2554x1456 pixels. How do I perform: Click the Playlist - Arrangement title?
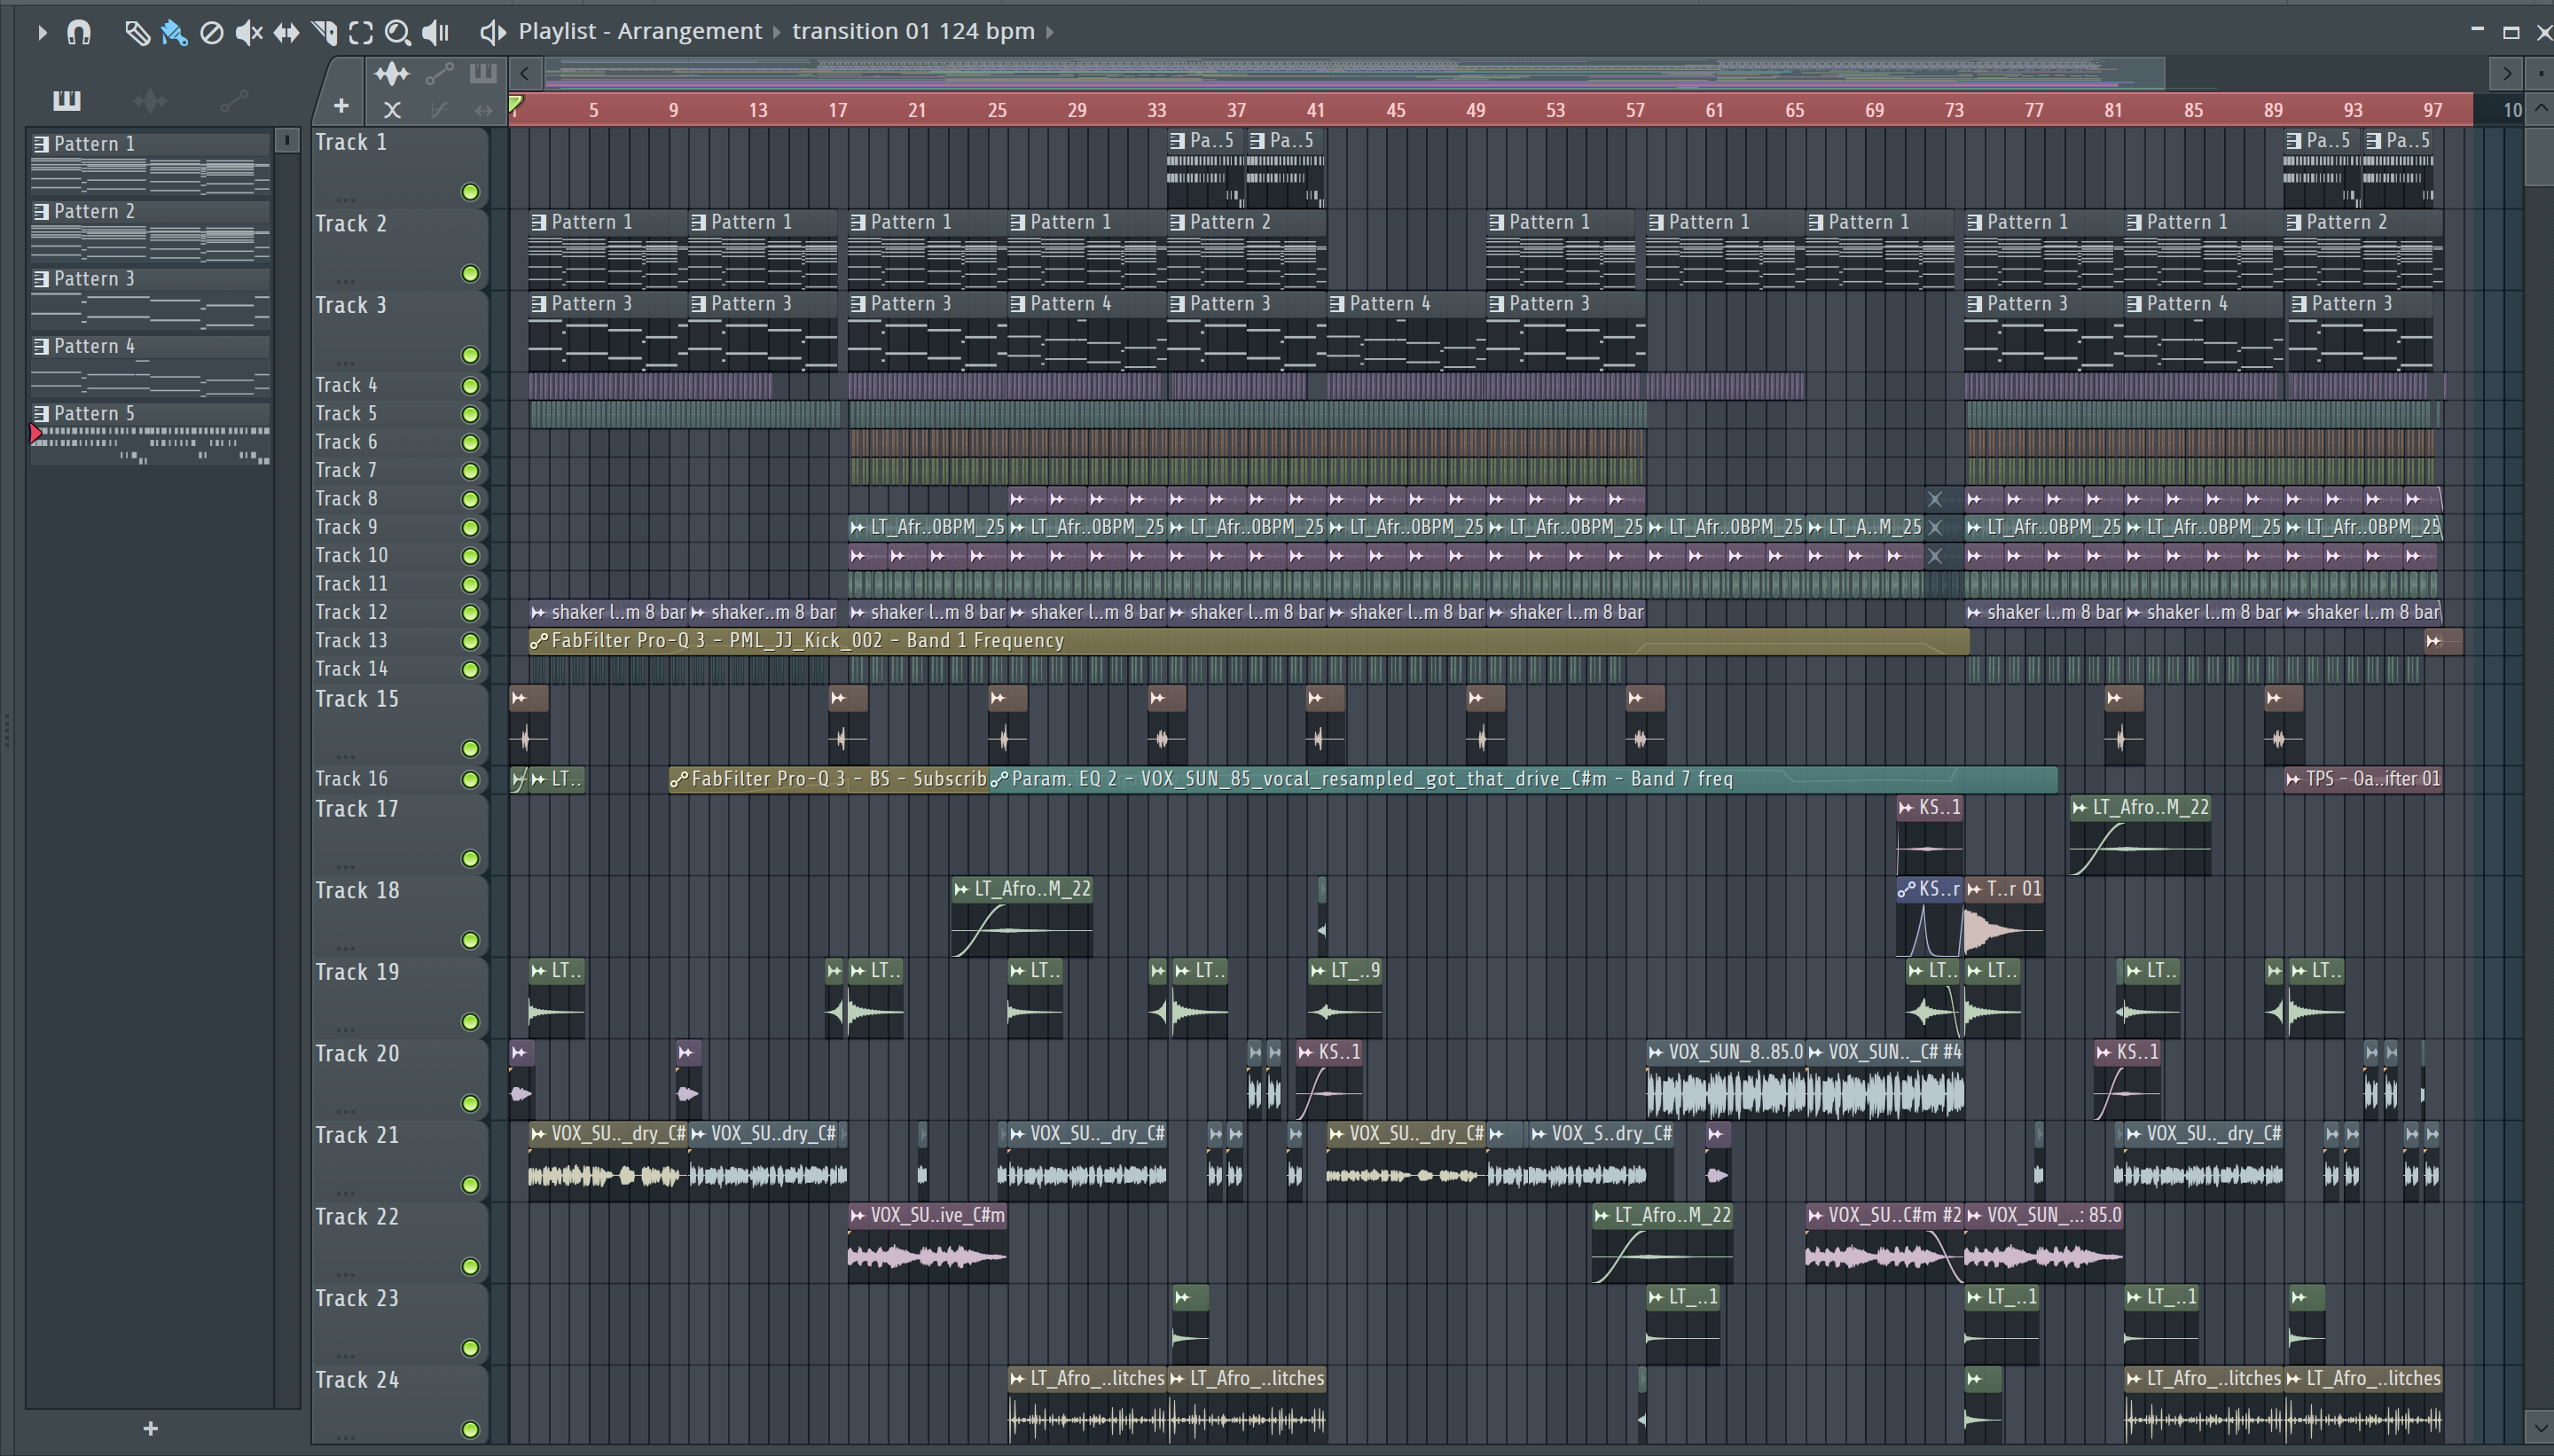point(640,31)
